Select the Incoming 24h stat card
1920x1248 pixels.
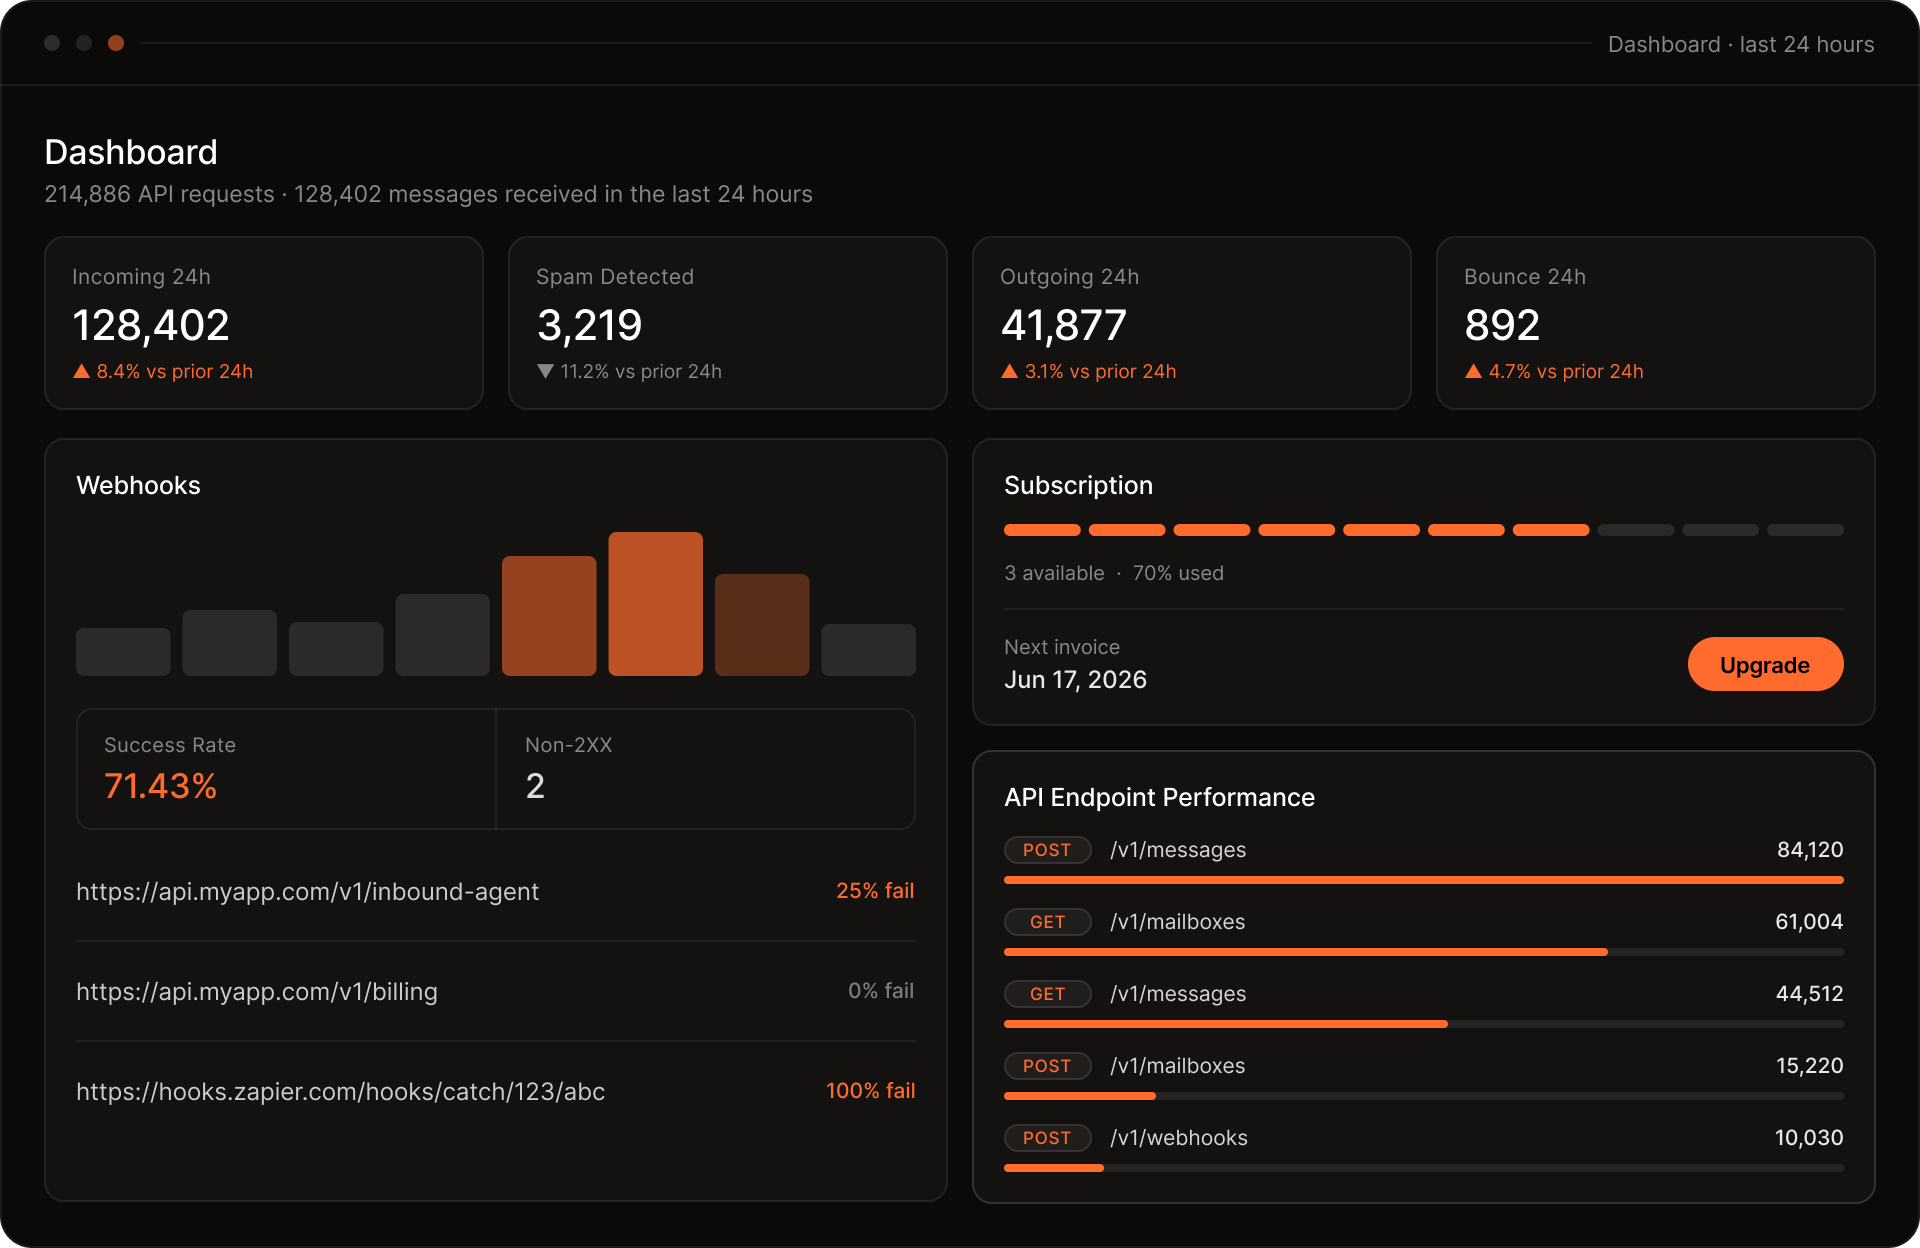click(x=264, y=323)
